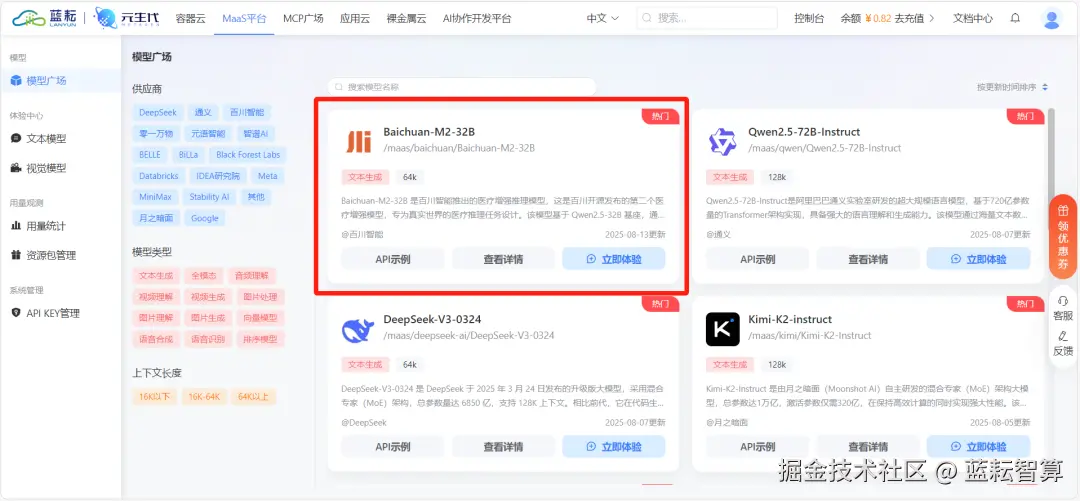1080x501 pixels.
Task: Open notifications bell icon
Action: point(1015,18)
